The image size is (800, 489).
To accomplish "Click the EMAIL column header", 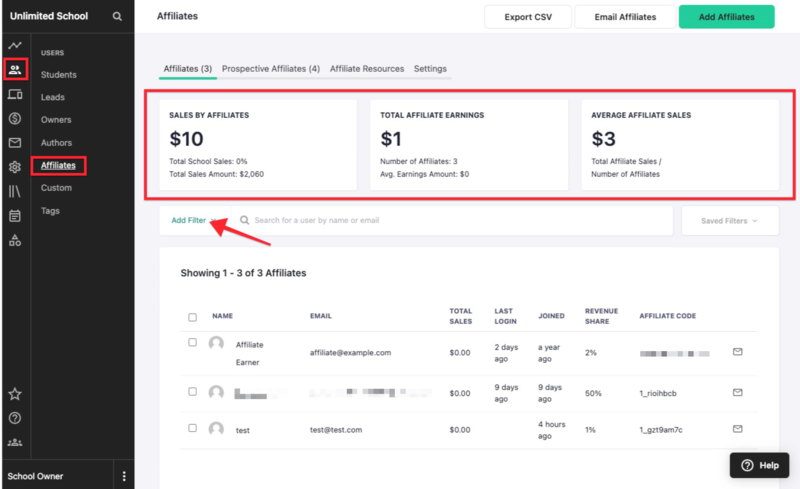I will pos(321,316).
